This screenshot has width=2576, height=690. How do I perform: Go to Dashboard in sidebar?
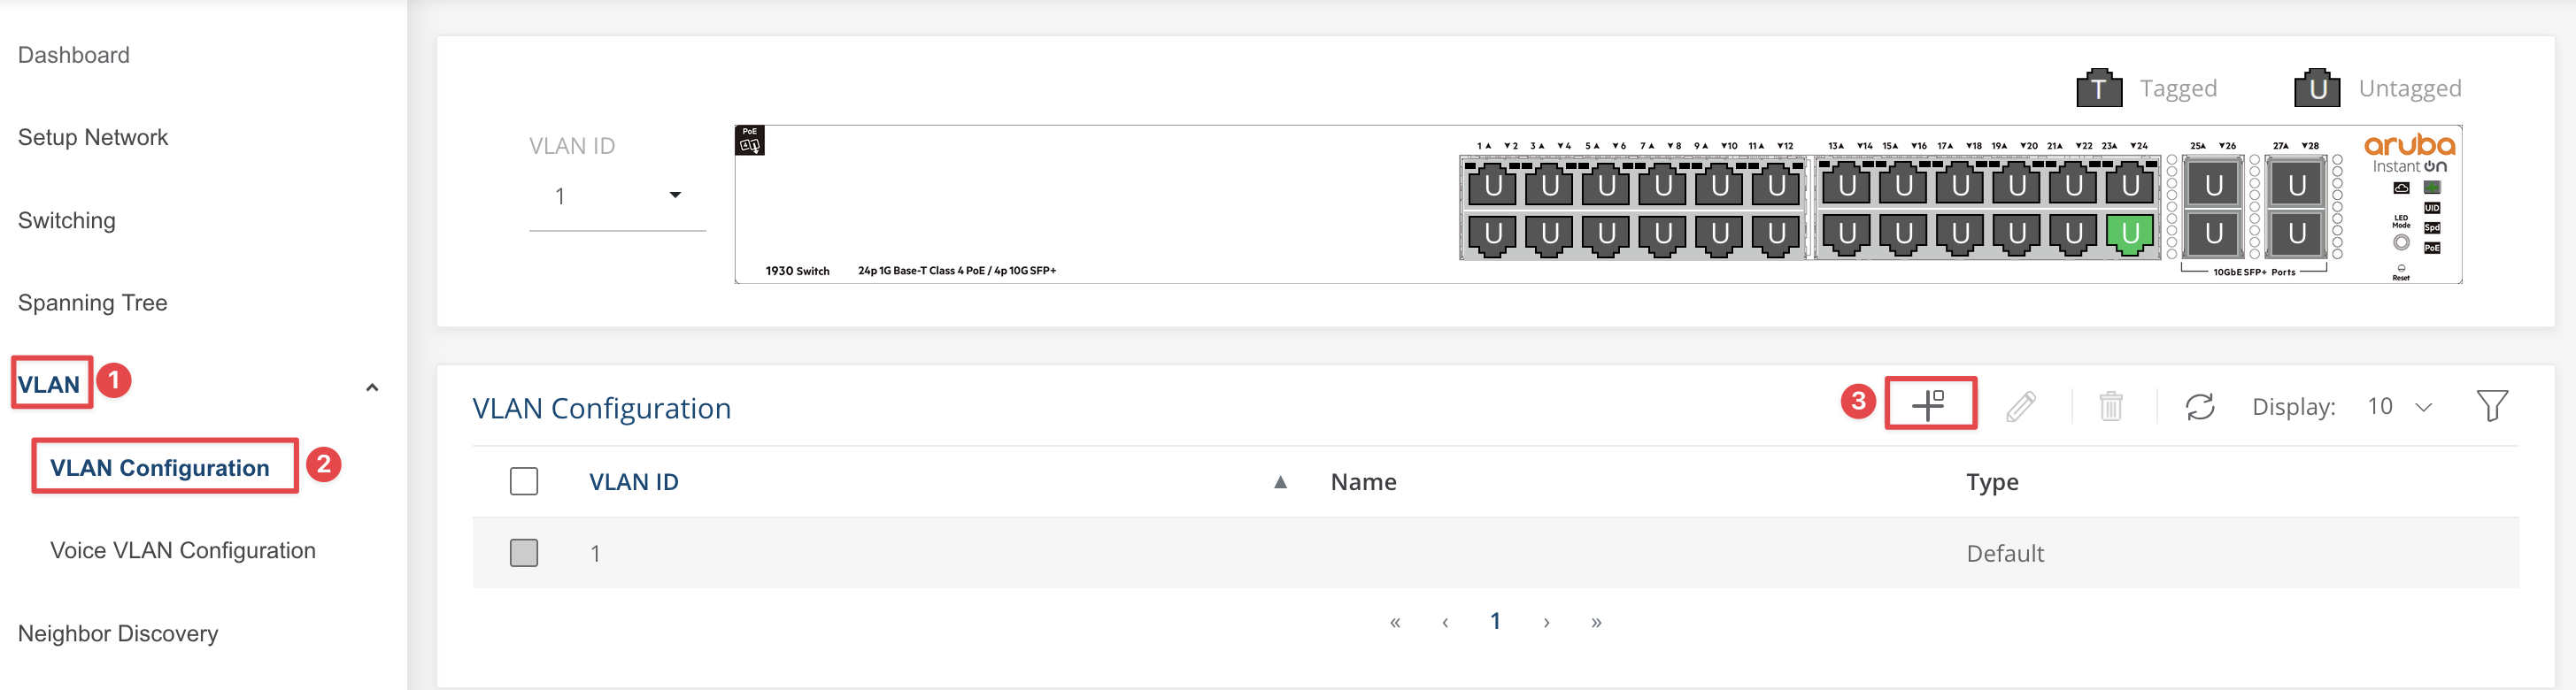click(74, 55)
